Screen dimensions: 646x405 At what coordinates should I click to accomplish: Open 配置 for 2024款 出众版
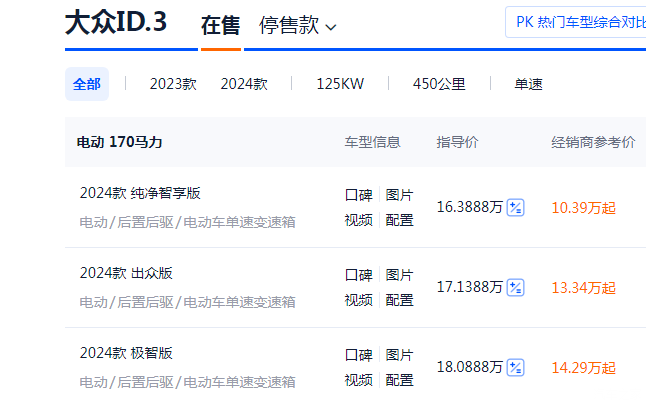pyautogui.click(x=399, y=300)
